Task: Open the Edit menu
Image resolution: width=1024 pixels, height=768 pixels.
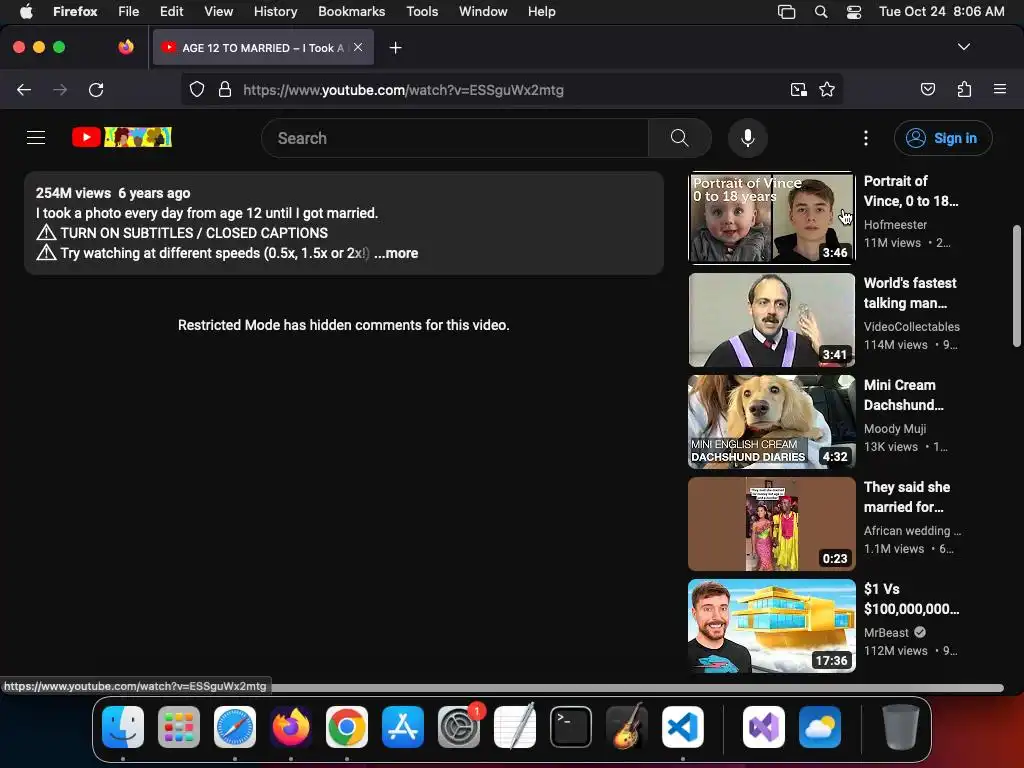Action: (x=171, y=11)
